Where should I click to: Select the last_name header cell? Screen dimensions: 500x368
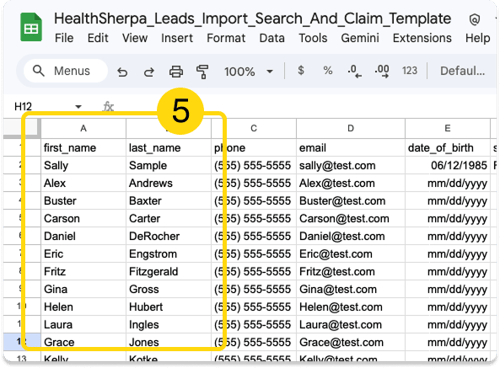pos(169,148)
